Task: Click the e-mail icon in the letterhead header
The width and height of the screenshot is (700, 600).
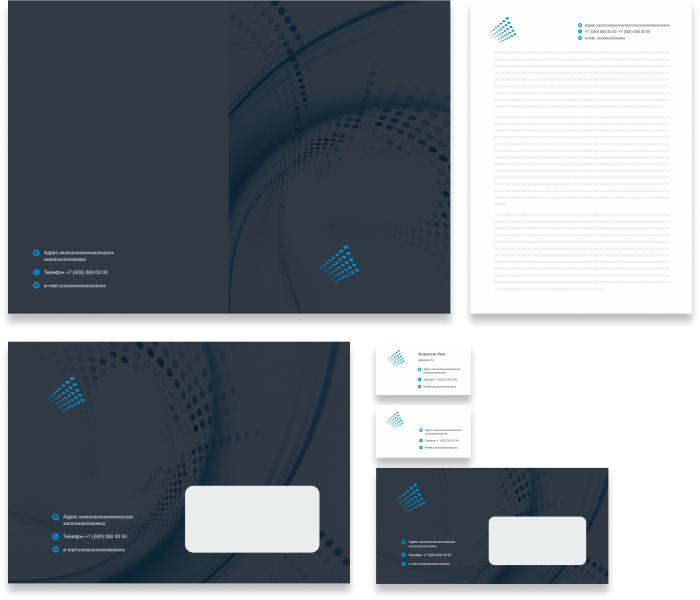Action: 580,38
